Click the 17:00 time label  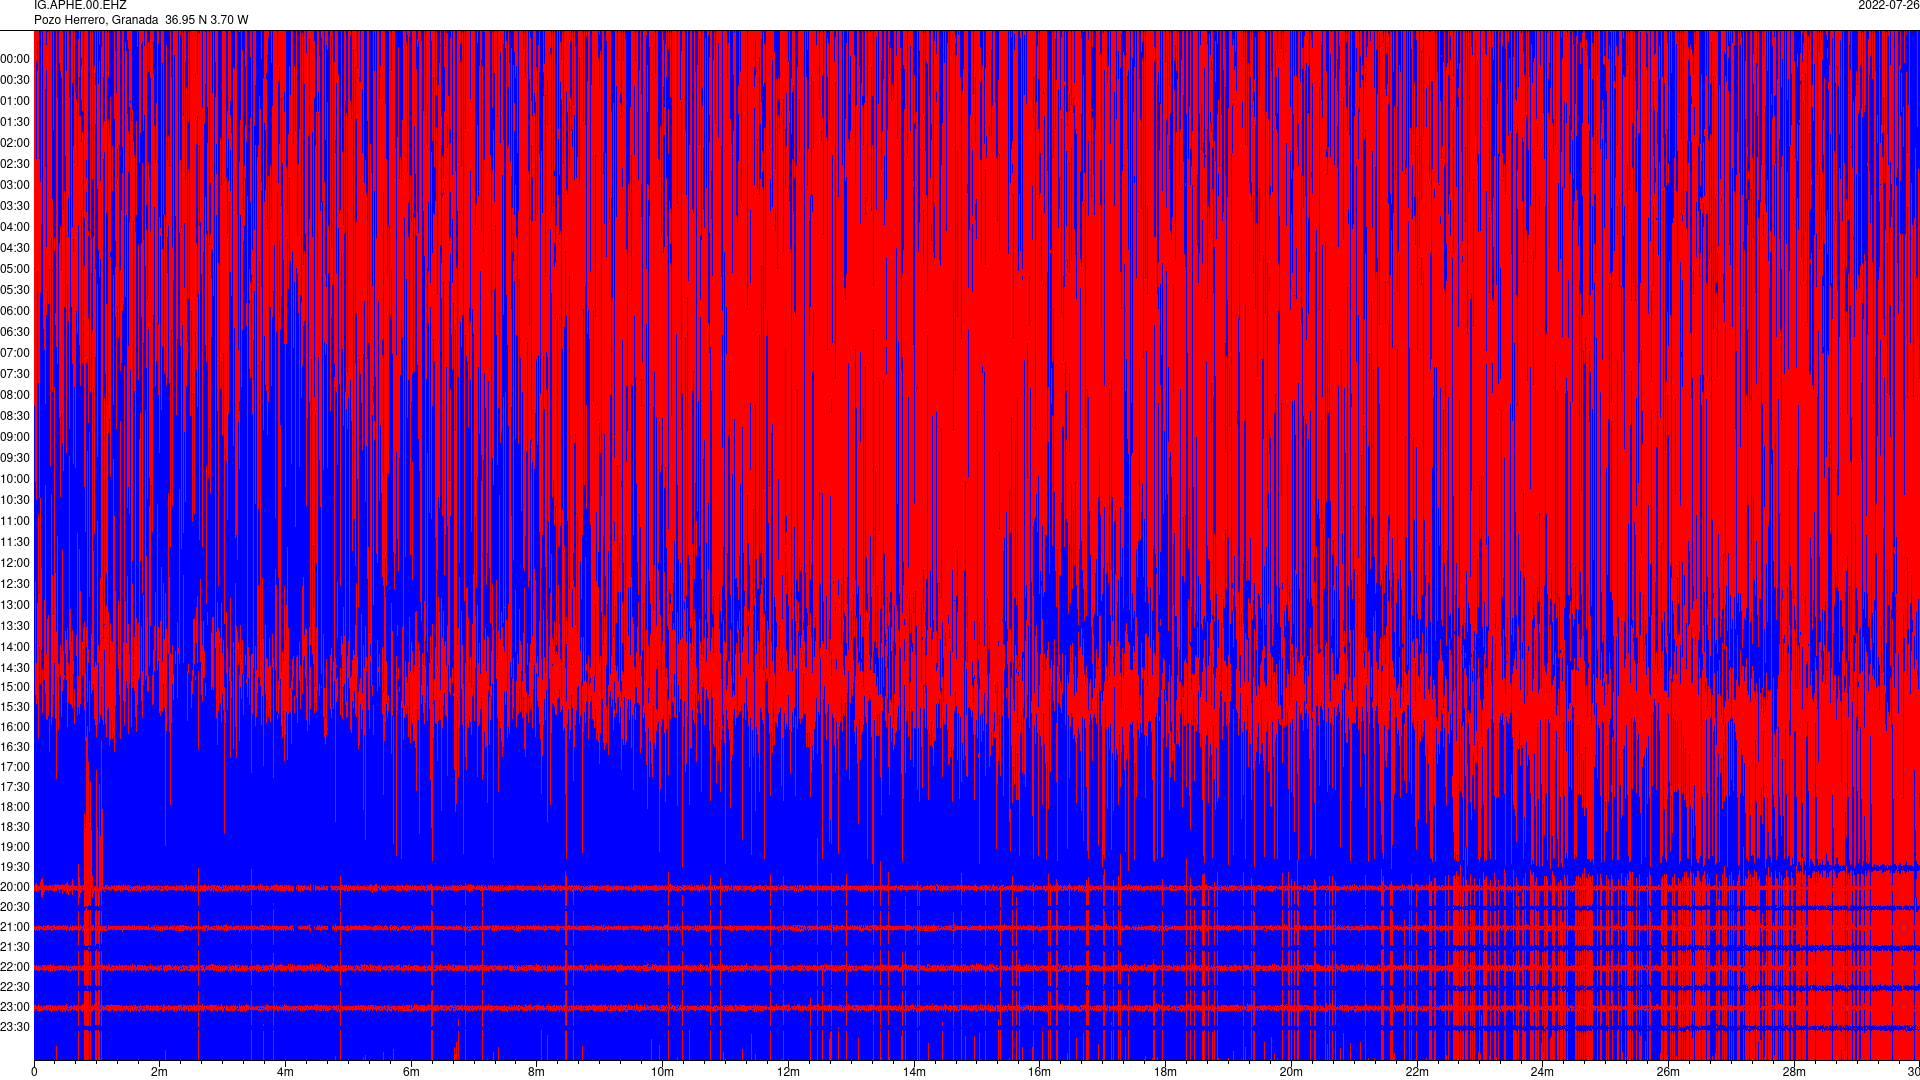[15, 767]
